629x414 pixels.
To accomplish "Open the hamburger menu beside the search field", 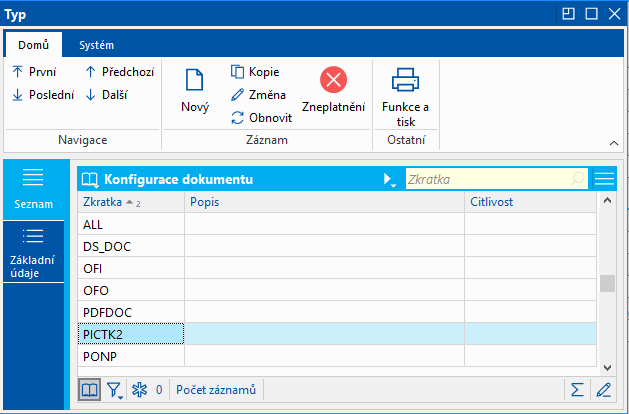I will tap(603, 179).
